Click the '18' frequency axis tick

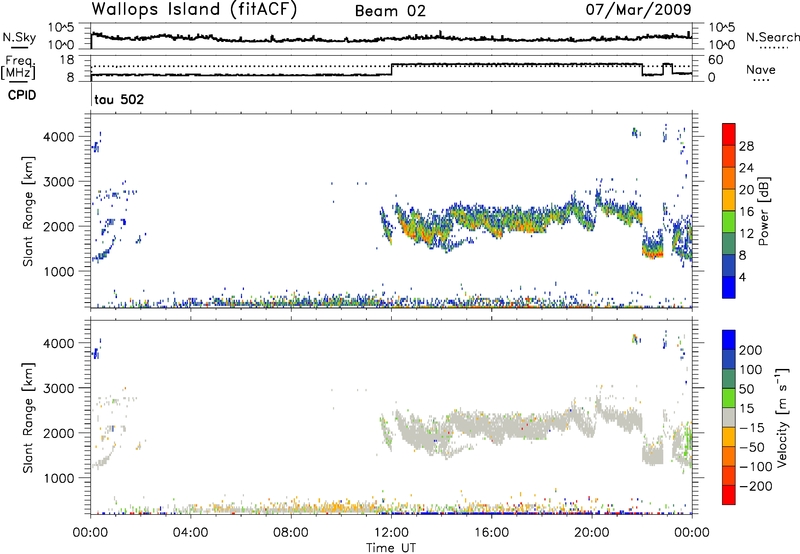(x=67, y=60)
